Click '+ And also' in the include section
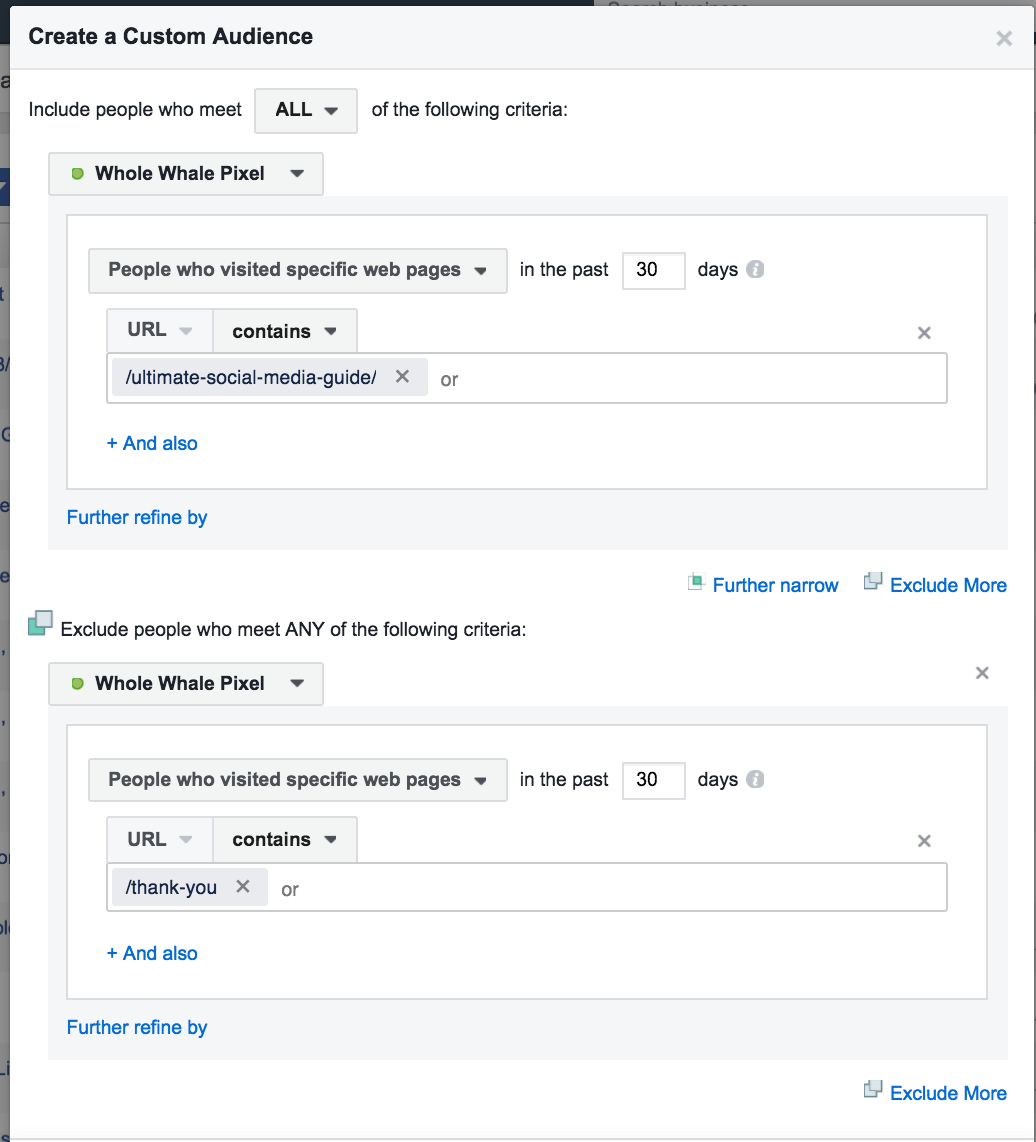Screen dimensions: 1036x1142 151,443
